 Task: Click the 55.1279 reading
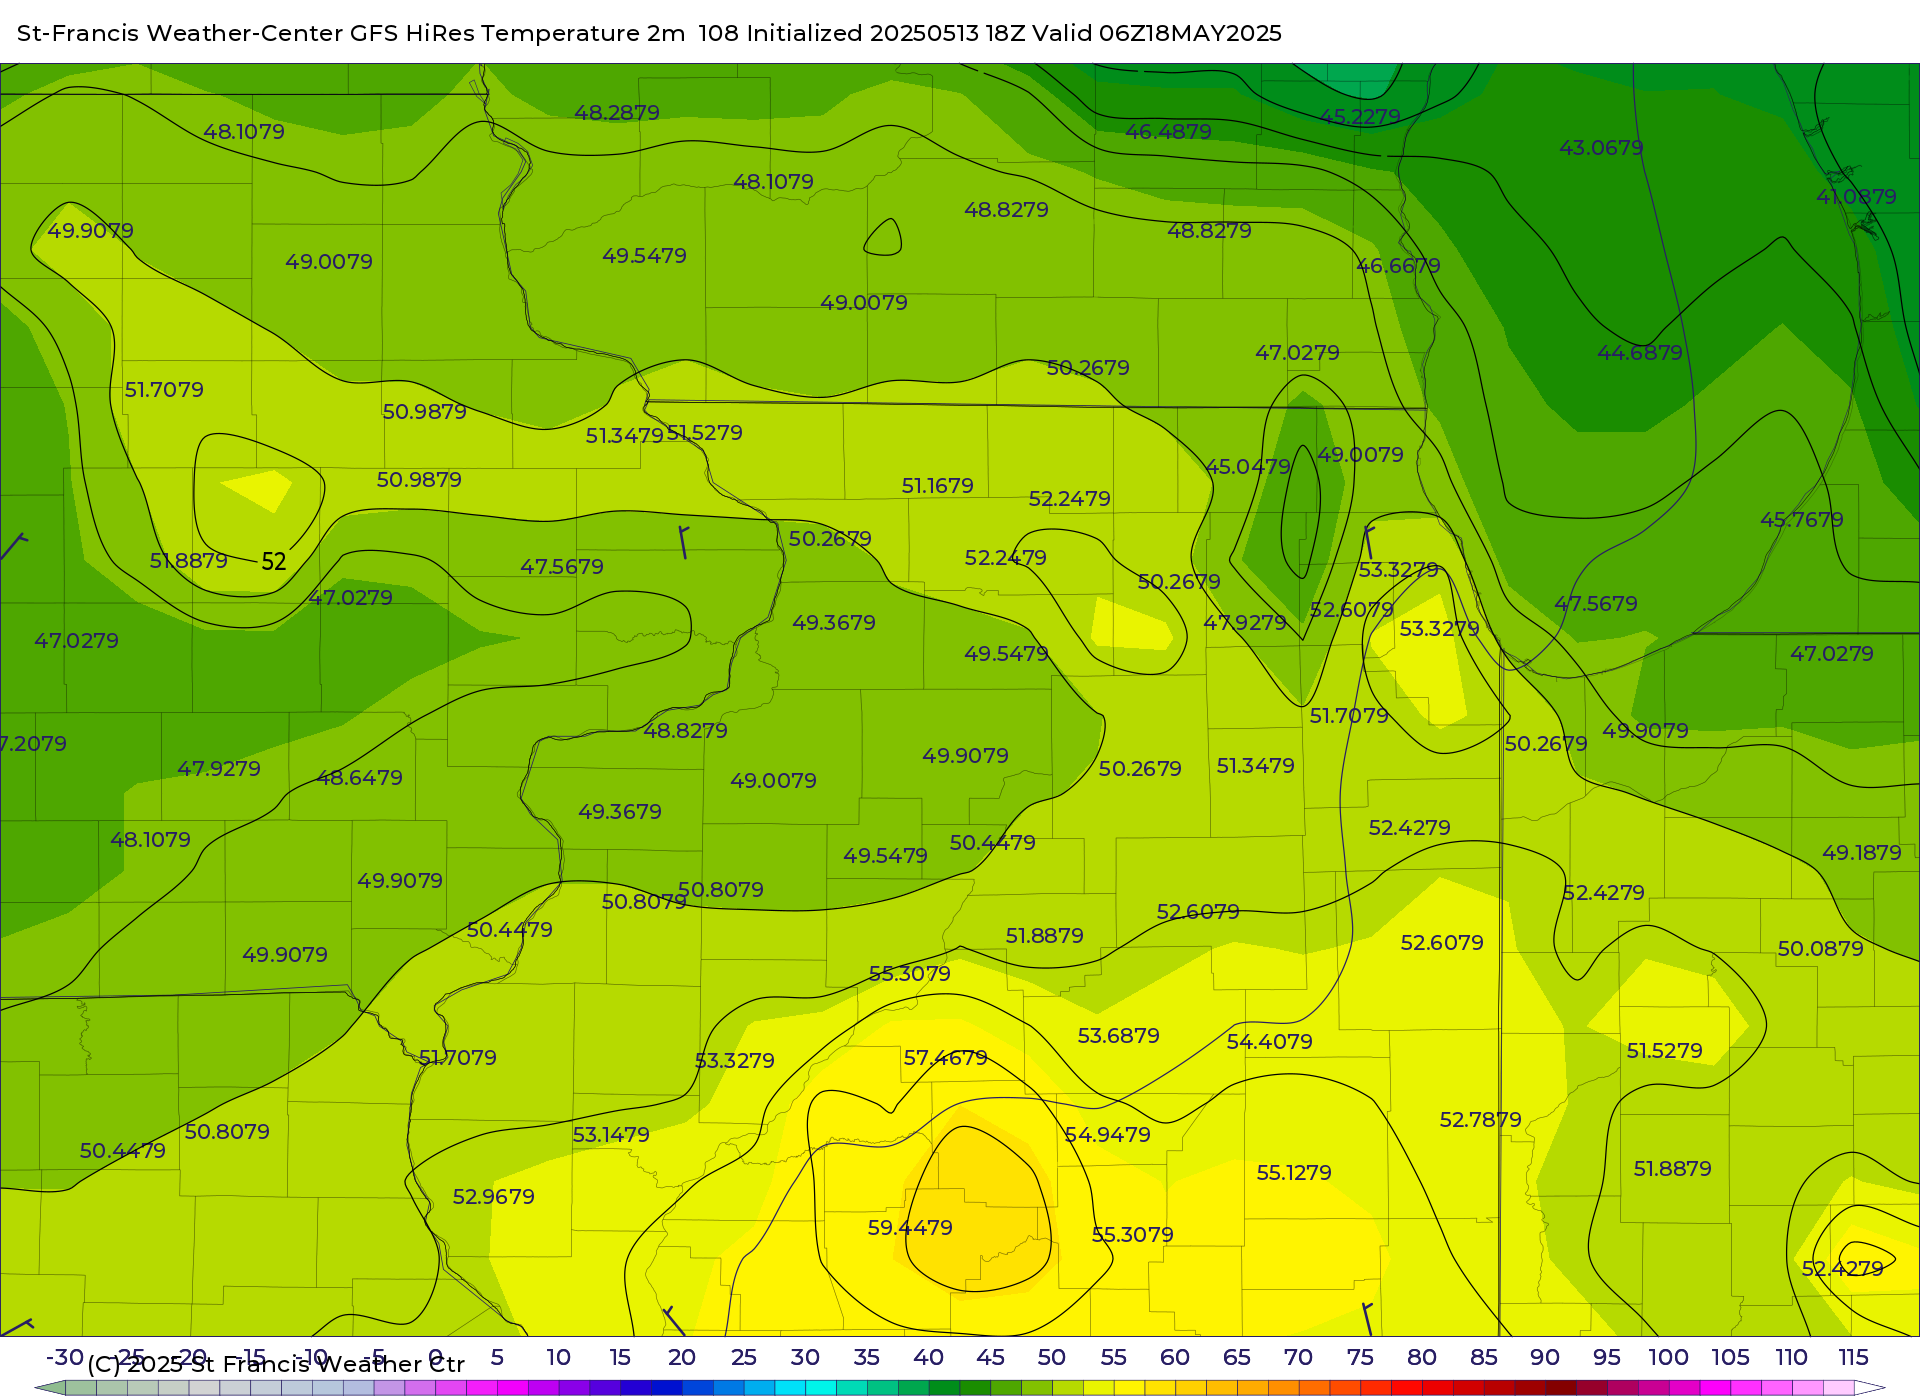(1294, 1172)
